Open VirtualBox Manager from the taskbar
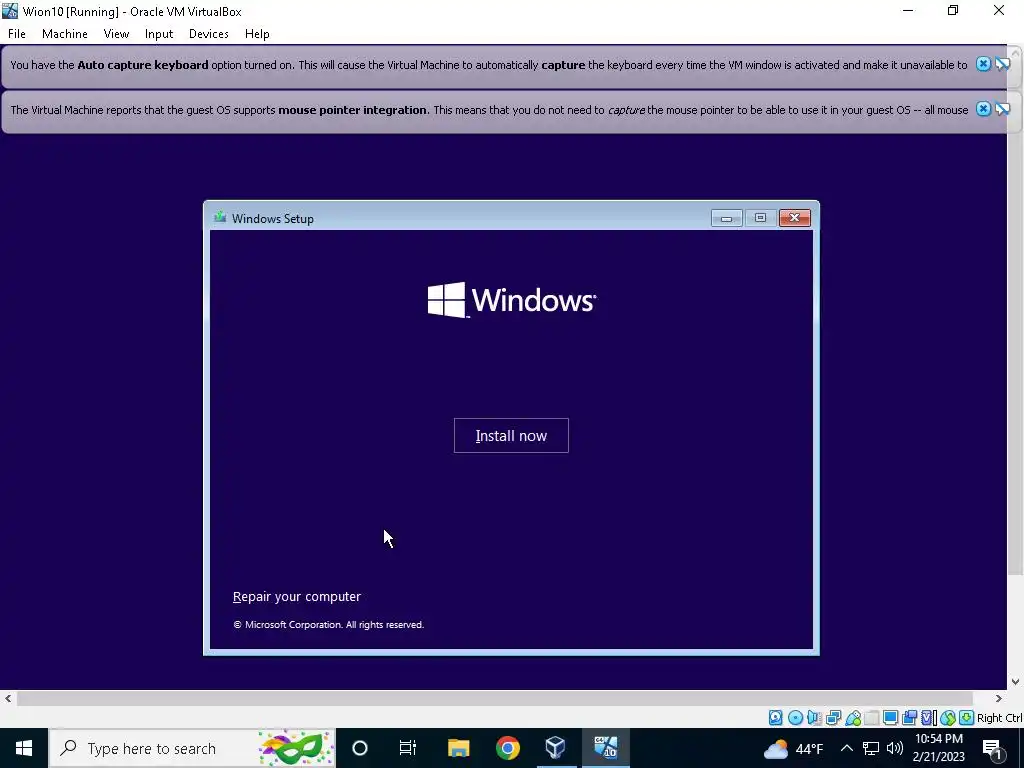The image size is (1024, 768). 555,748
